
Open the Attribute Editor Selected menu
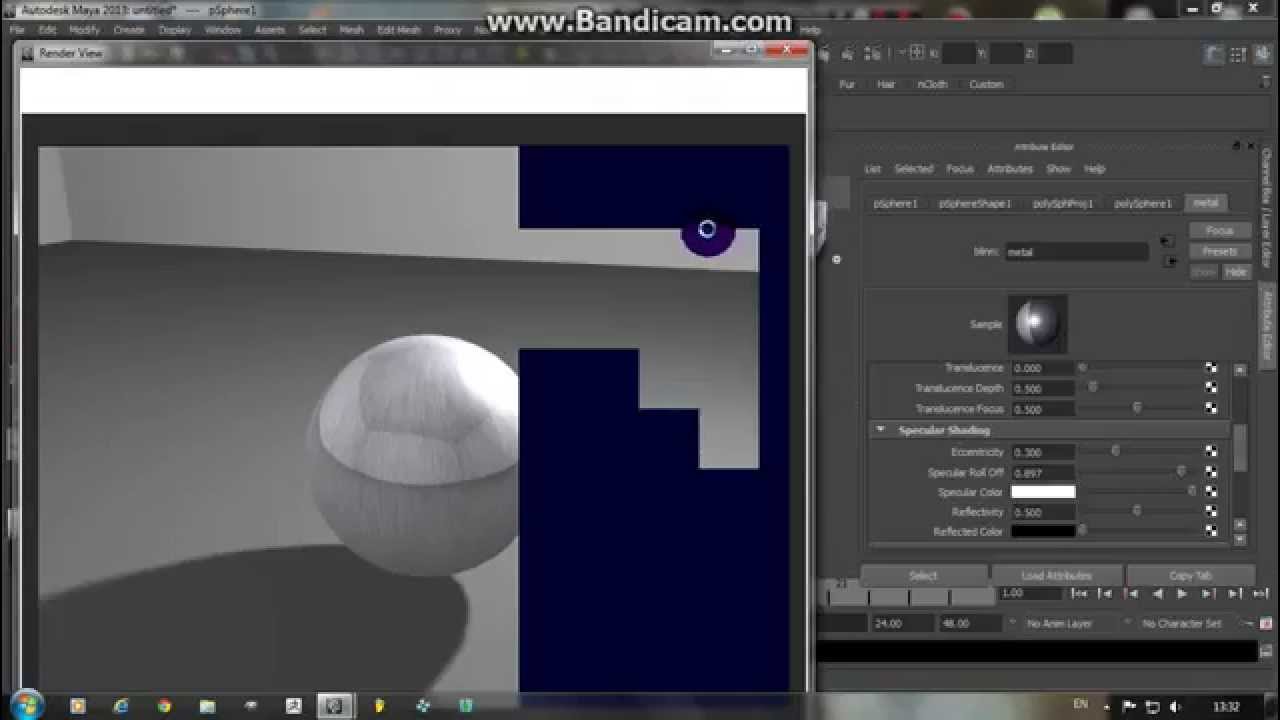pyautogui.click(x=913, y=169)
